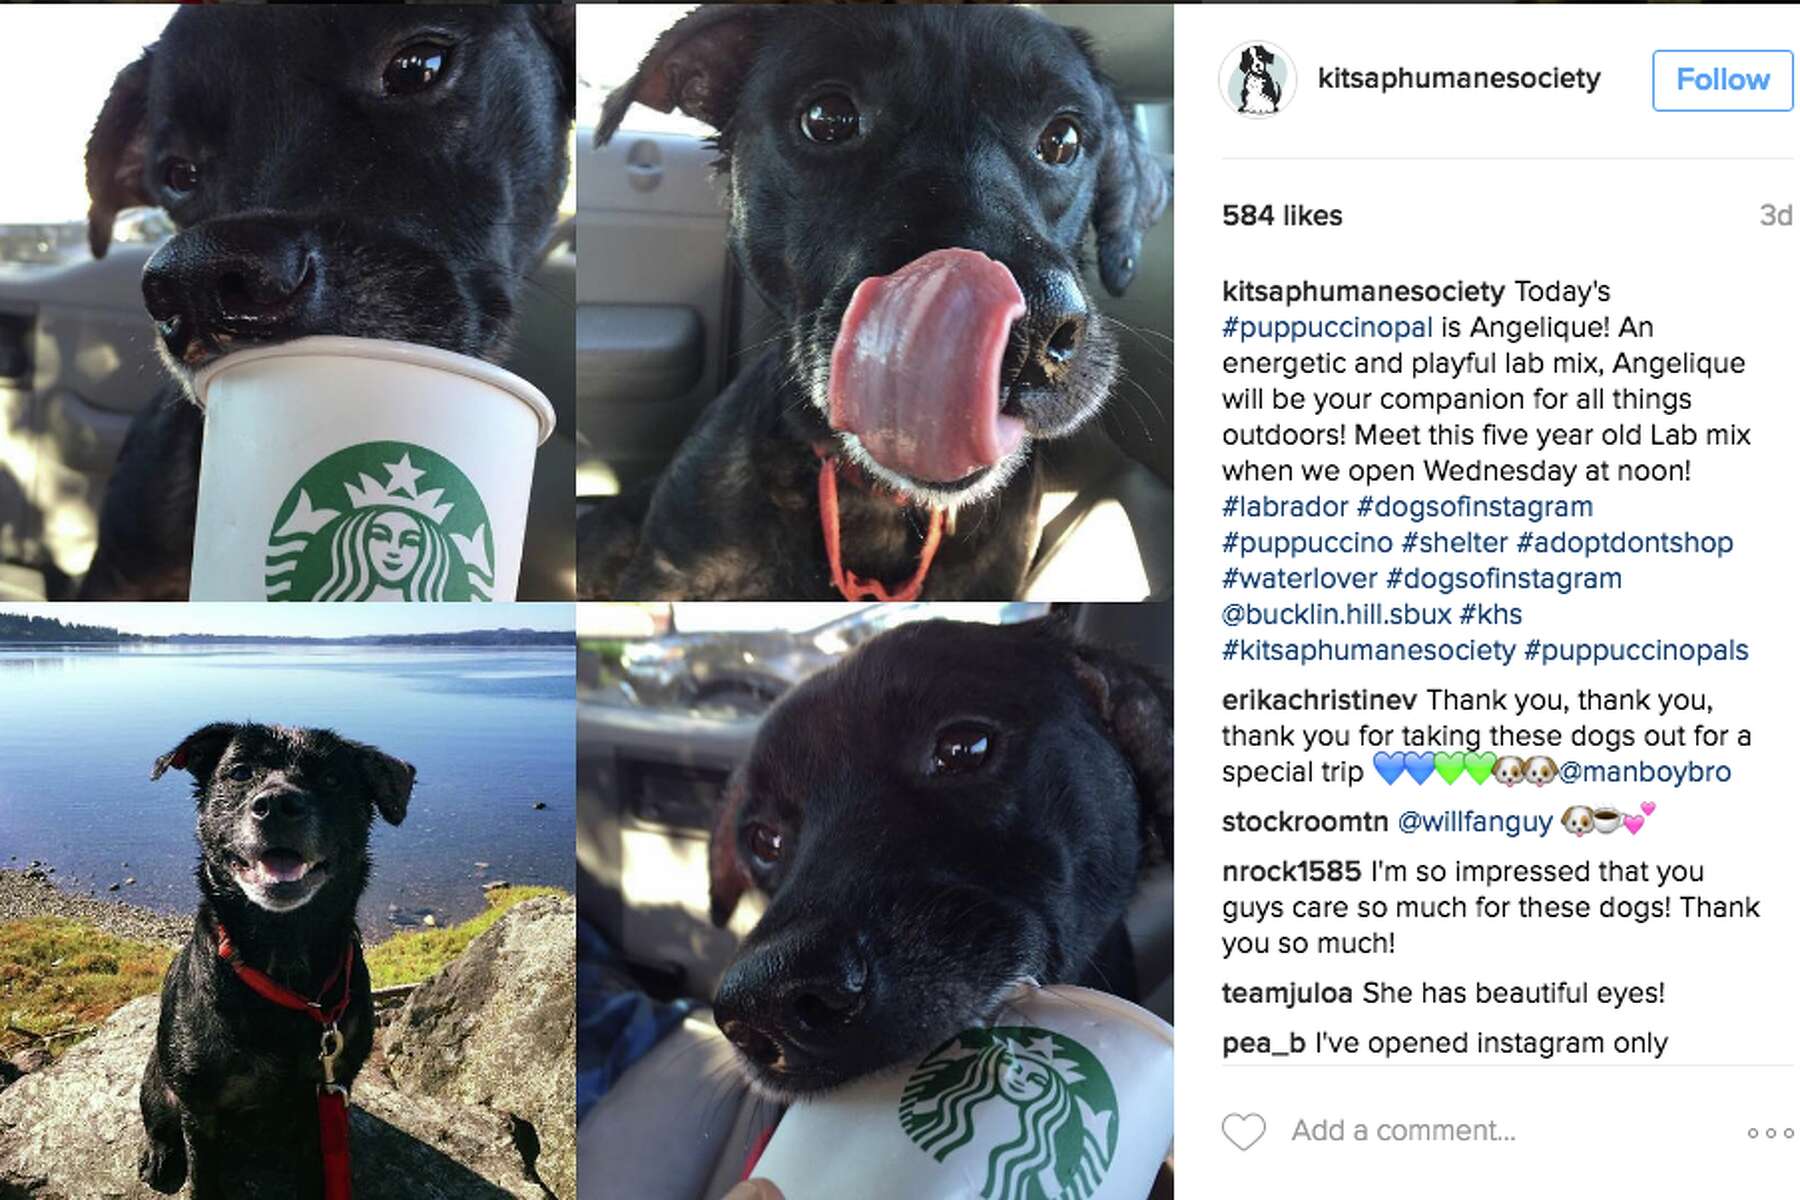
Task: Click the 3d post timestamp
Action: tap(1775, 216)
